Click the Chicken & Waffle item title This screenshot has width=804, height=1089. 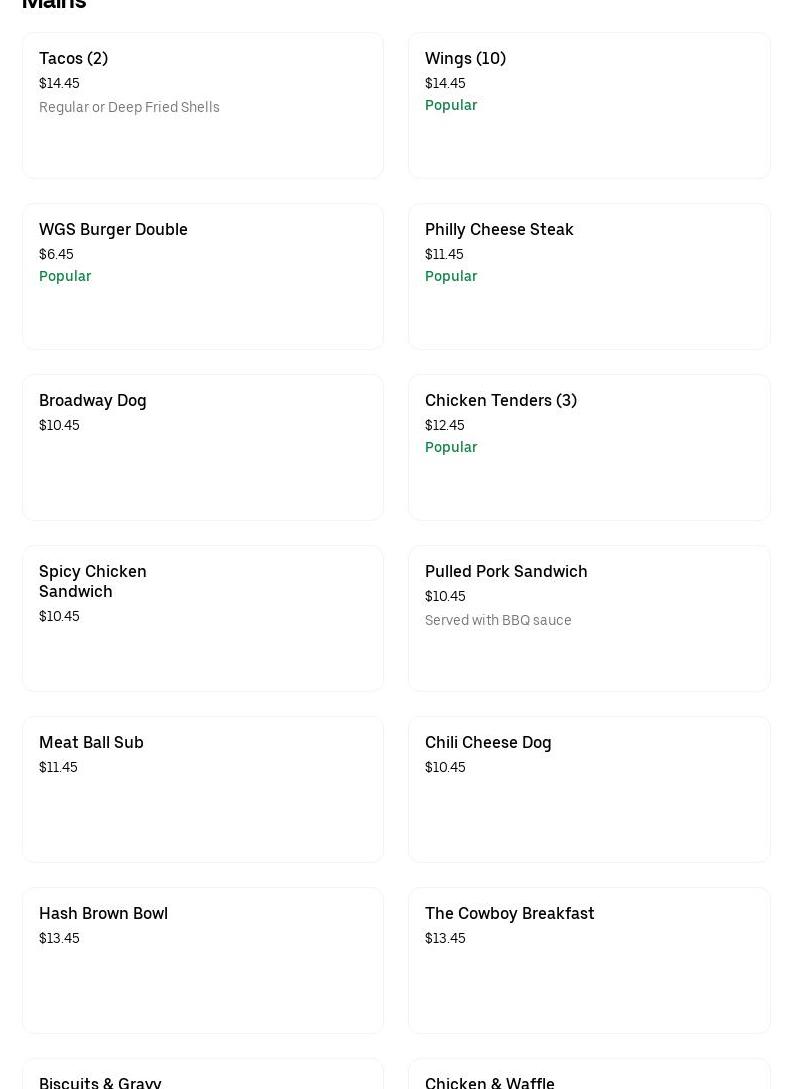[x=490, y=1082]
